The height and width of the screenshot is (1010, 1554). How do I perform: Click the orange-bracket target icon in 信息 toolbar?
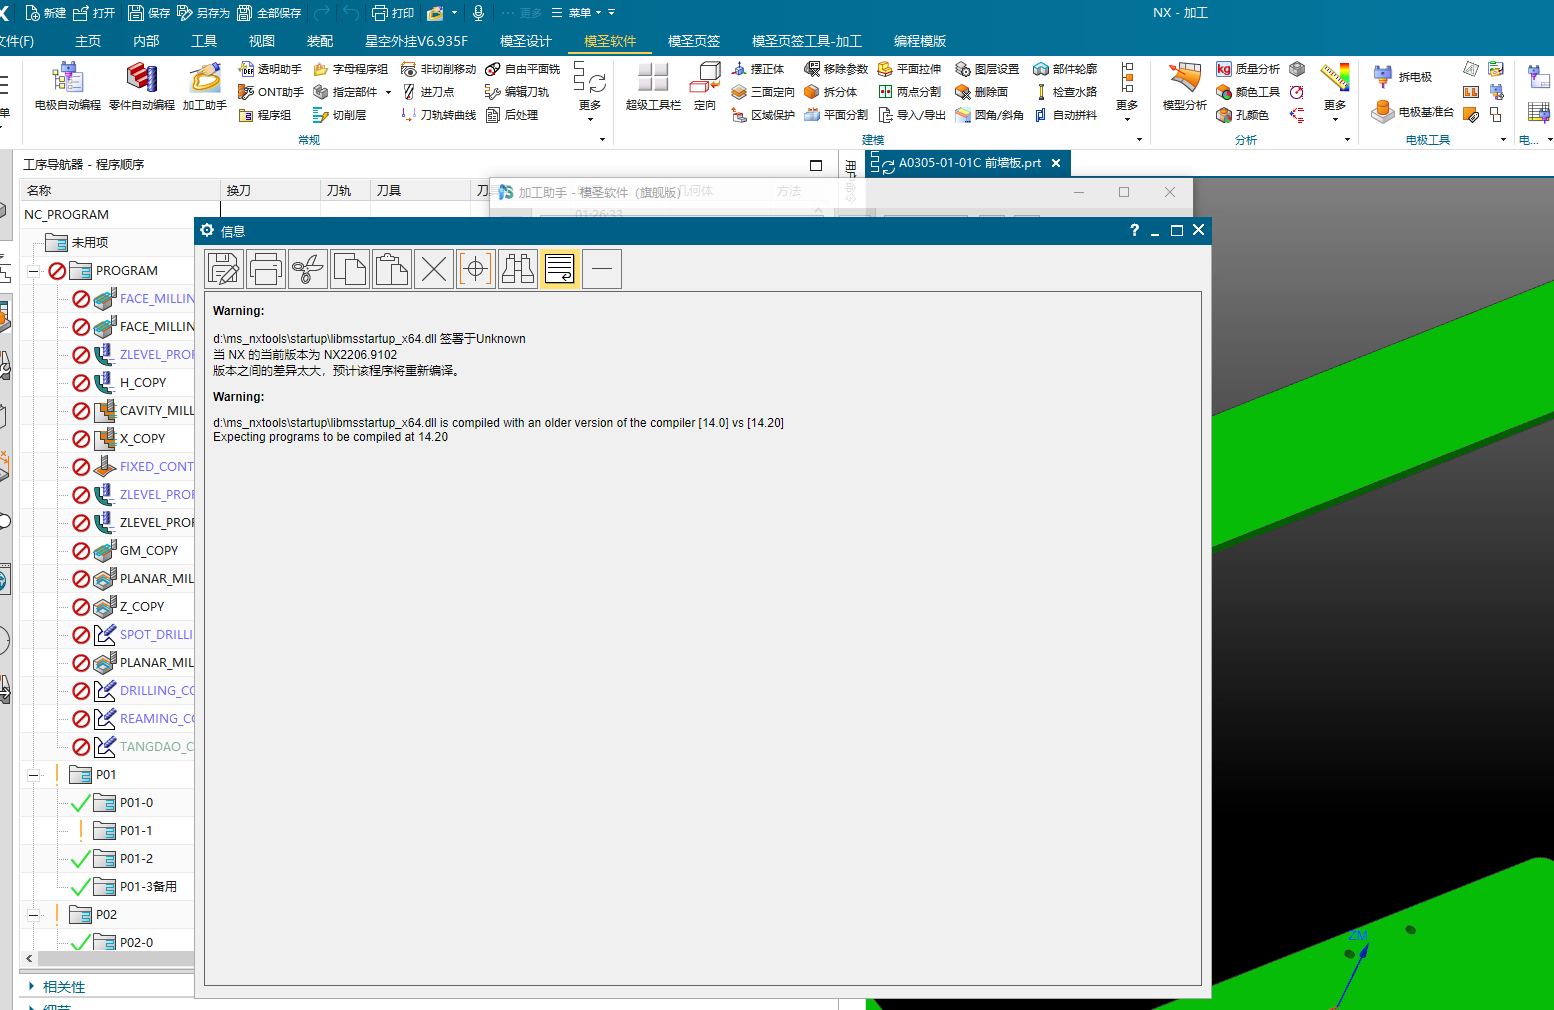[476, 269]
